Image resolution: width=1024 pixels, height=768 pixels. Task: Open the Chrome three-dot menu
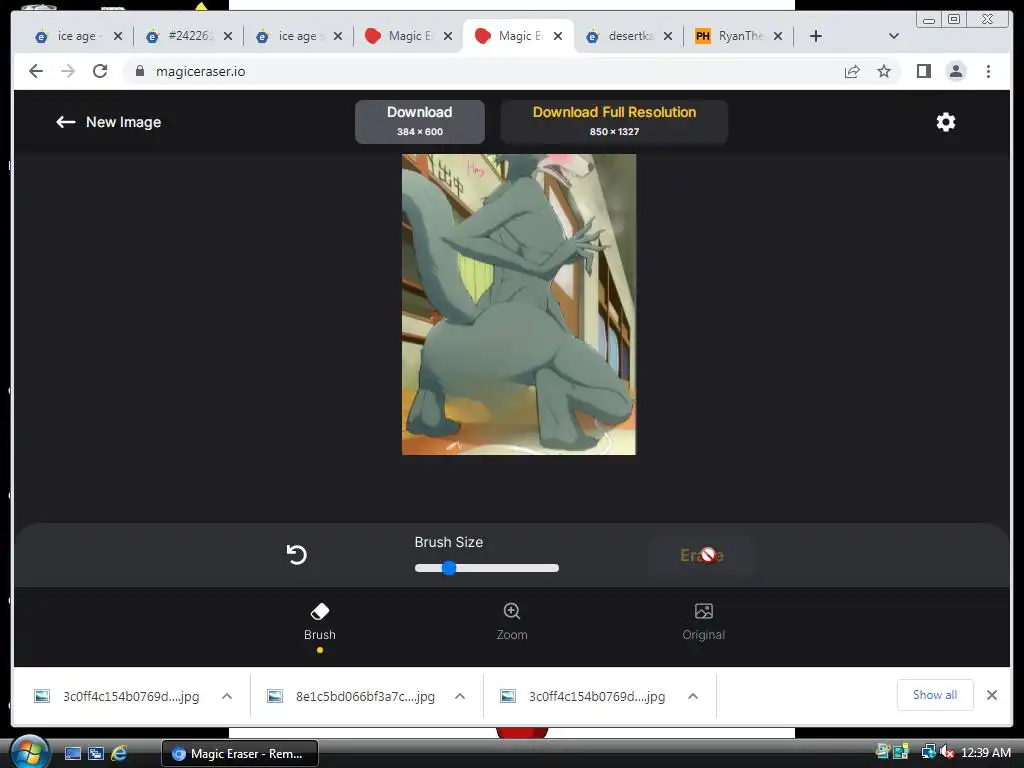point(989,71)
